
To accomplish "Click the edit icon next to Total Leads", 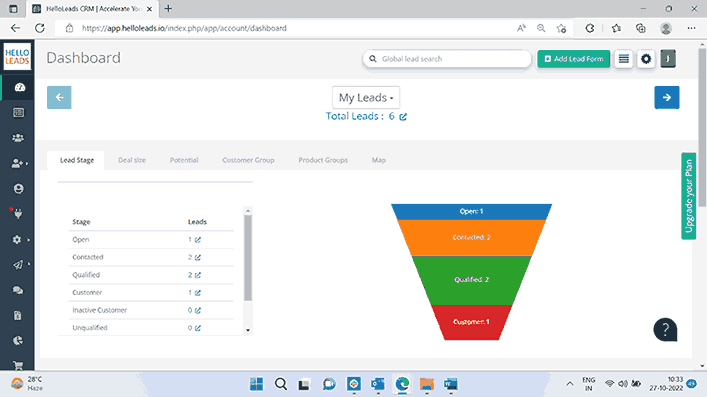I will [403, 117].
